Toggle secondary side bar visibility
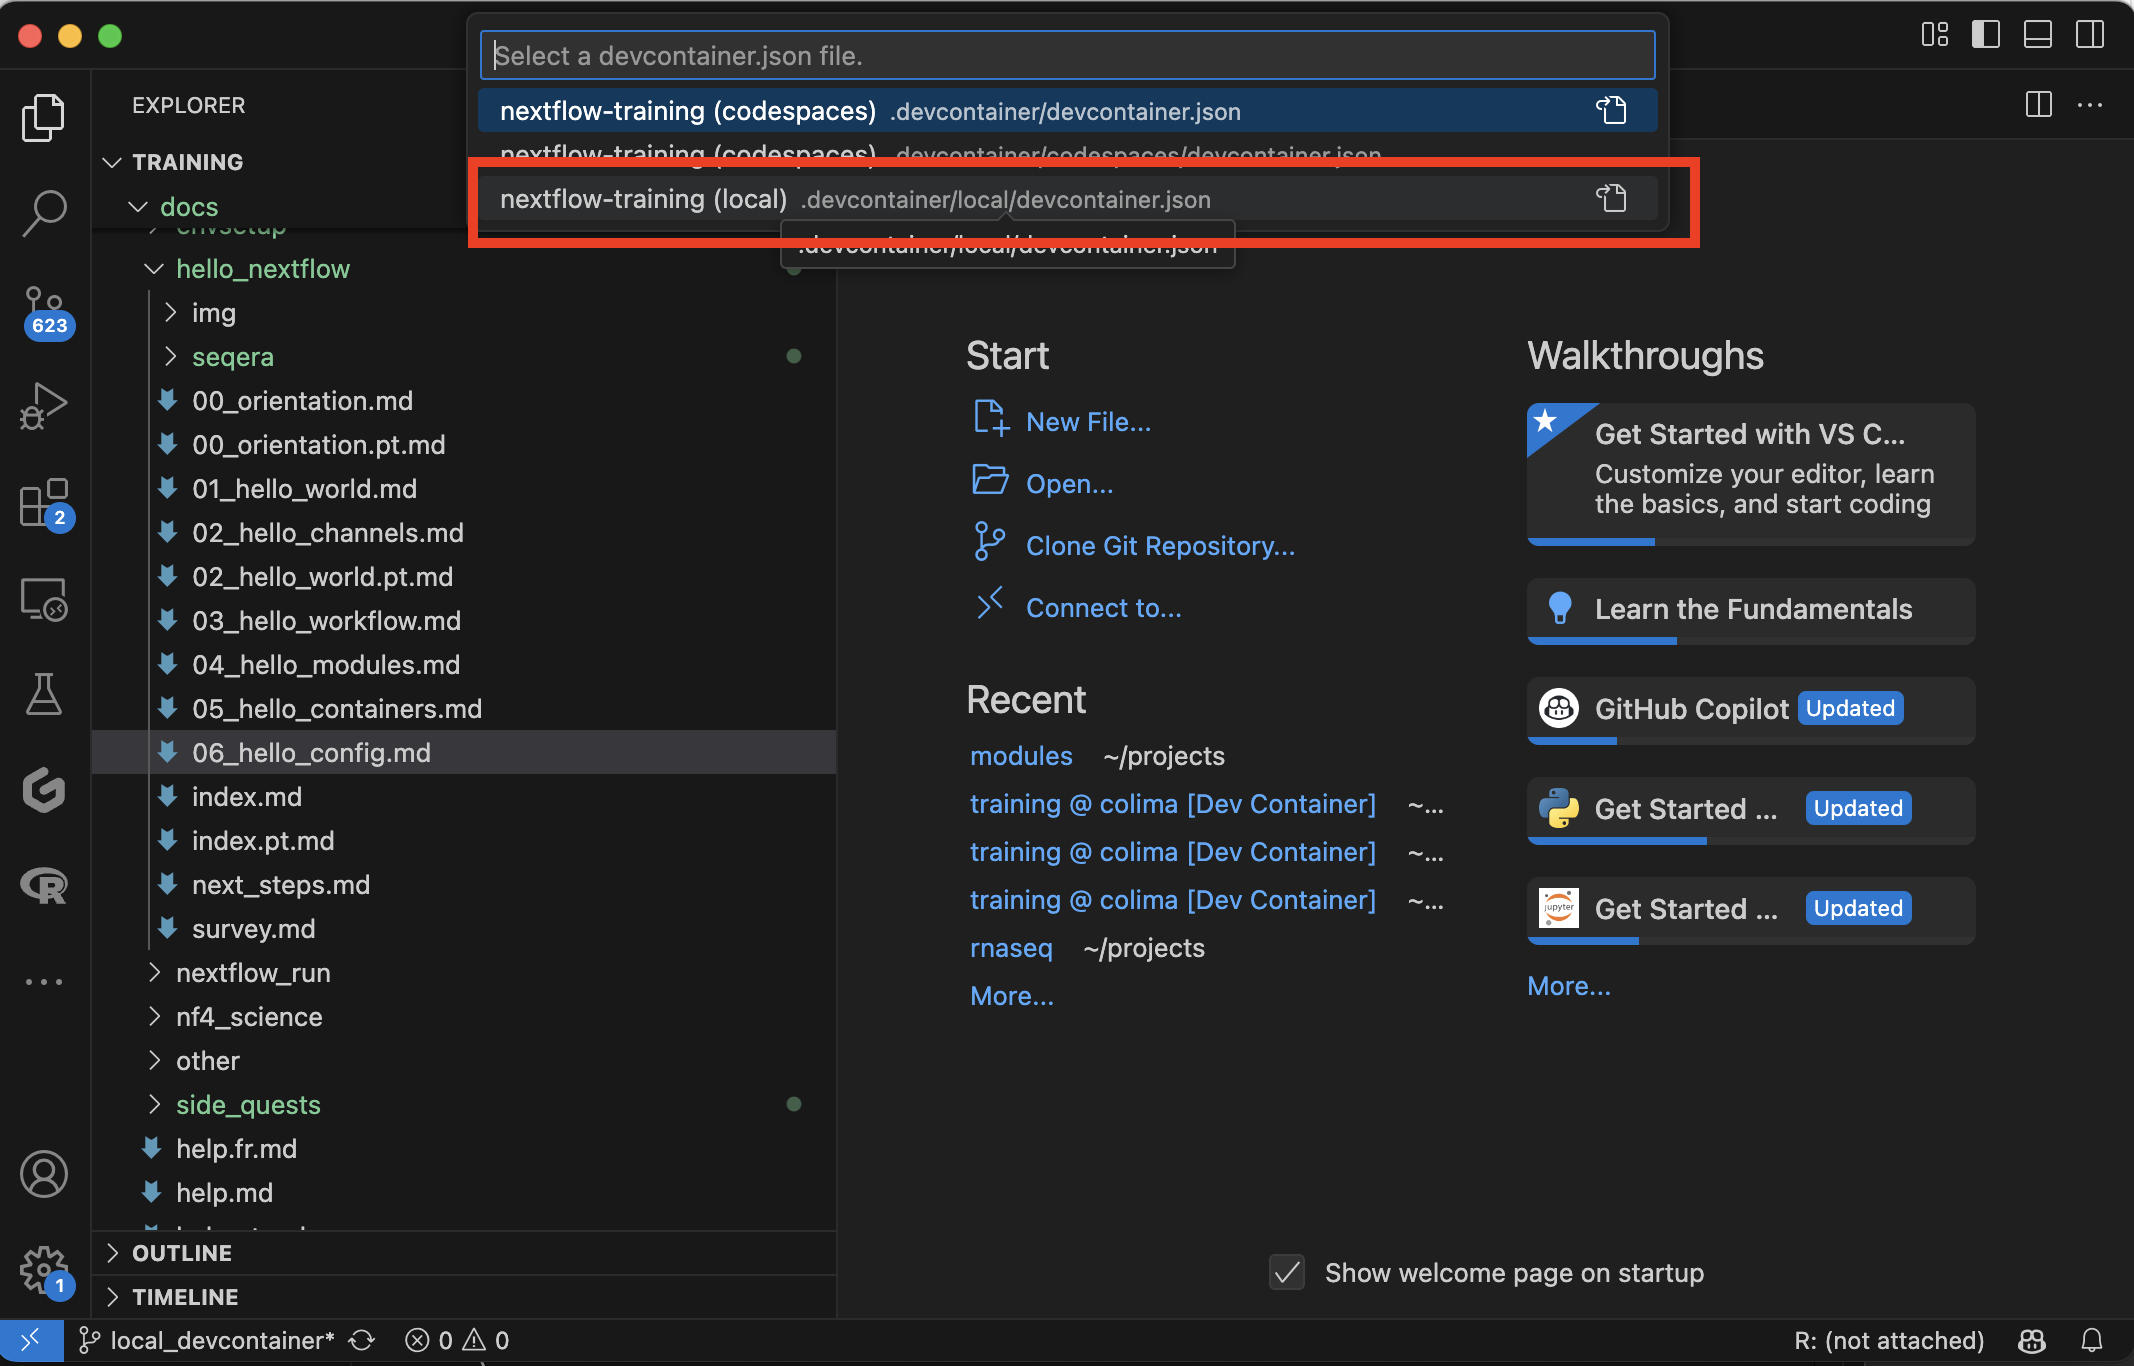Viewport: 2134px width, 1366px height. [2090, 35]
